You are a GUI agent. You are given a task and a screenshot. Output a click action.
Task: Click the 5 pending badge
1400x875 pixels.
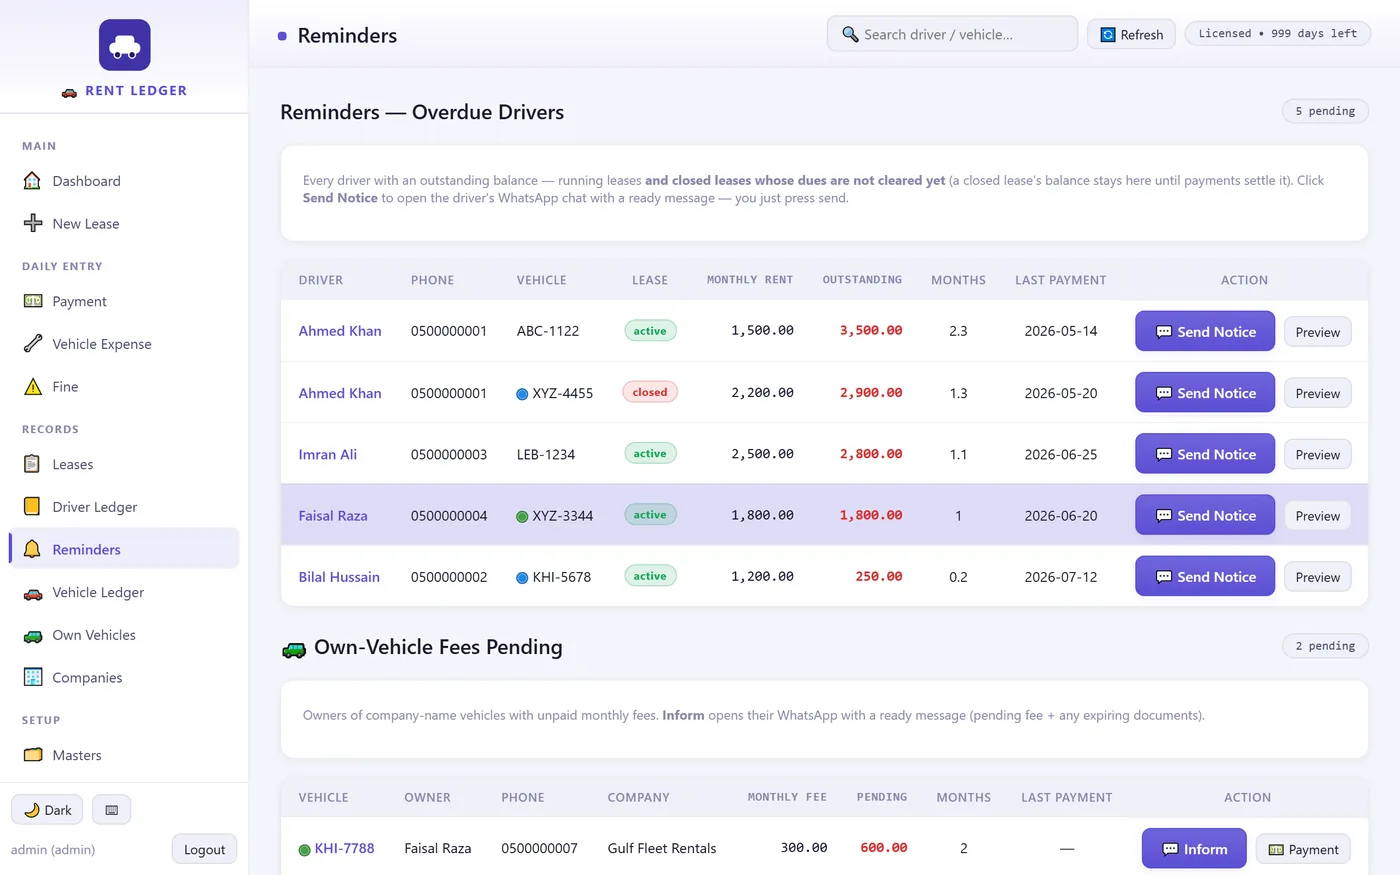(1325, 111)
